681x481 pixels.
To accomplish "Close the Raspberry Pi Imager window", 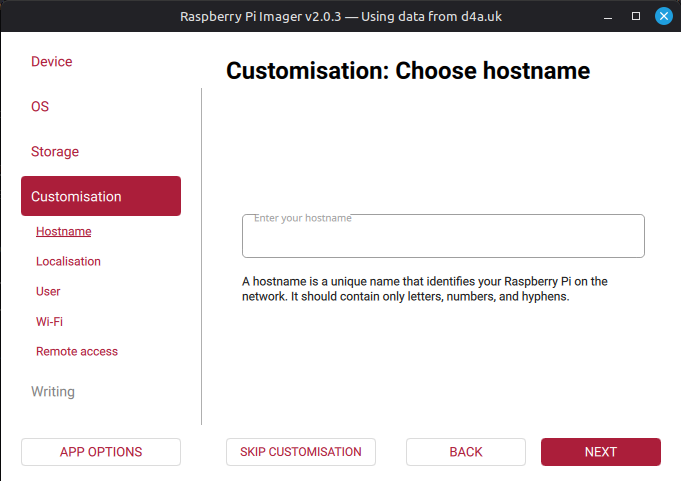I will (x=663, y=16).
